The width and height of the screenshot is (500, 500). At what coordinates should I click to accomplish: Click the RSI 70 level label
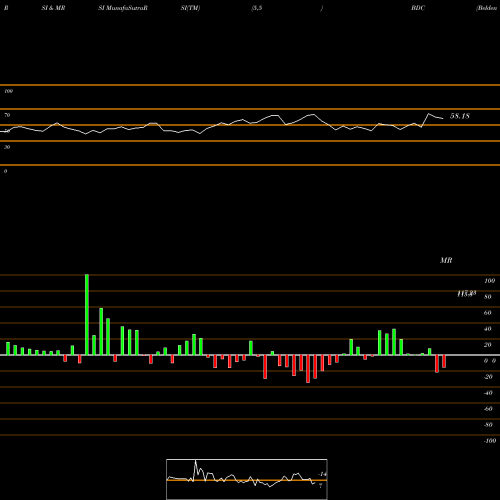click(x=7, y=115)
